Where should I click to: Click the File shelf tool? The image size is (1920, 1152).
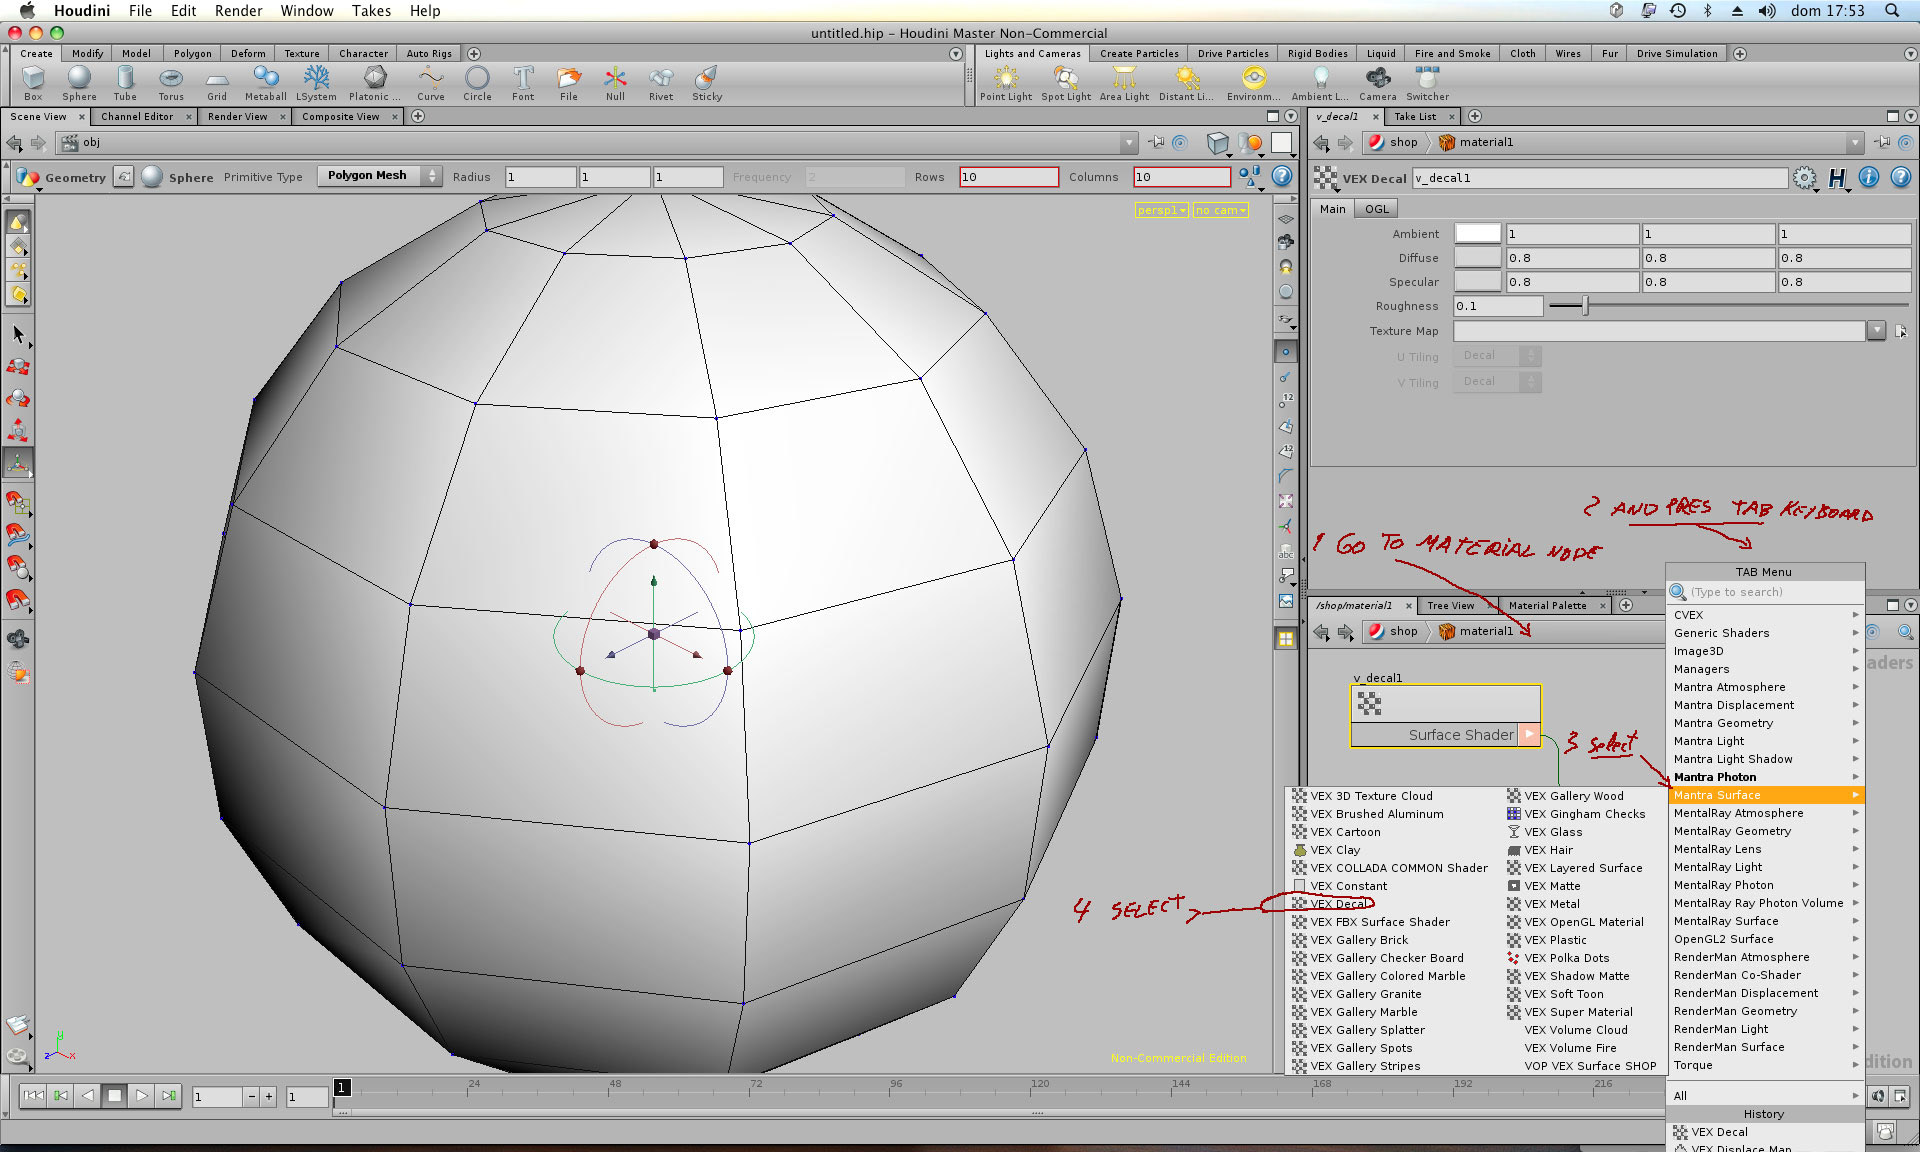(x=568, y=83)
